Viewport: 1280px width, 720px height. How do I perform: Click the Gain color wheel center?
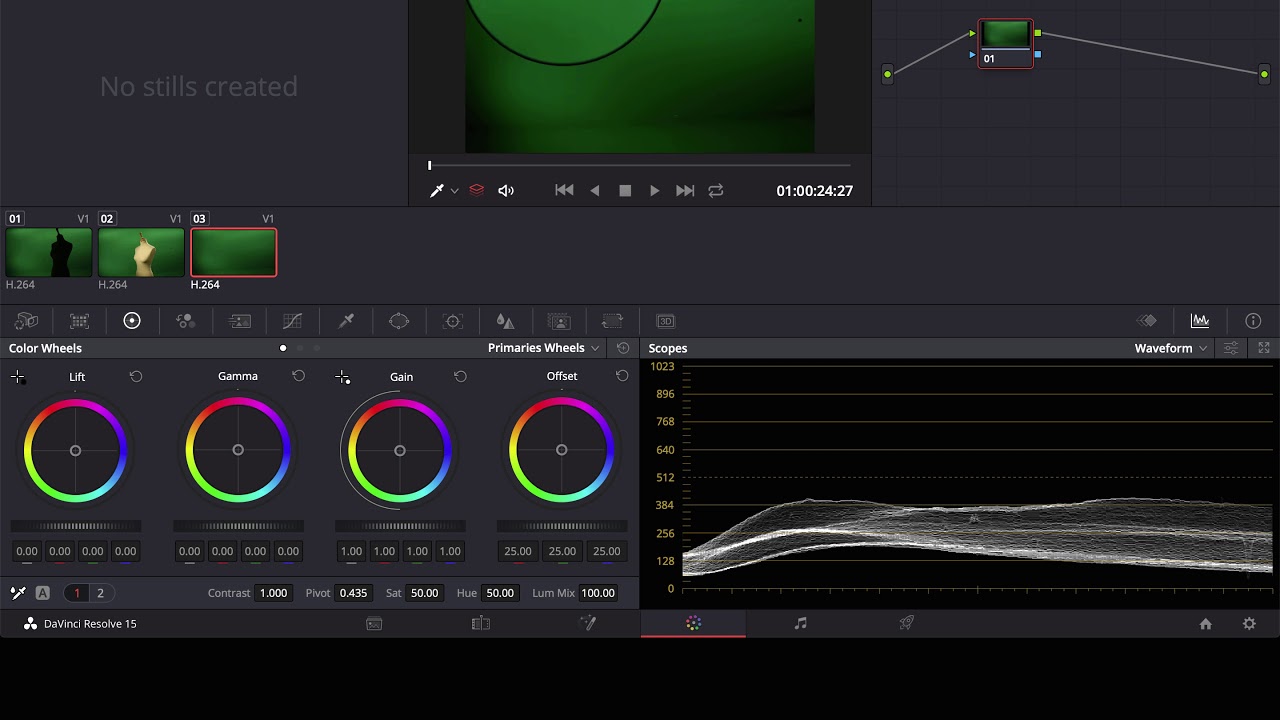(400, 451)
